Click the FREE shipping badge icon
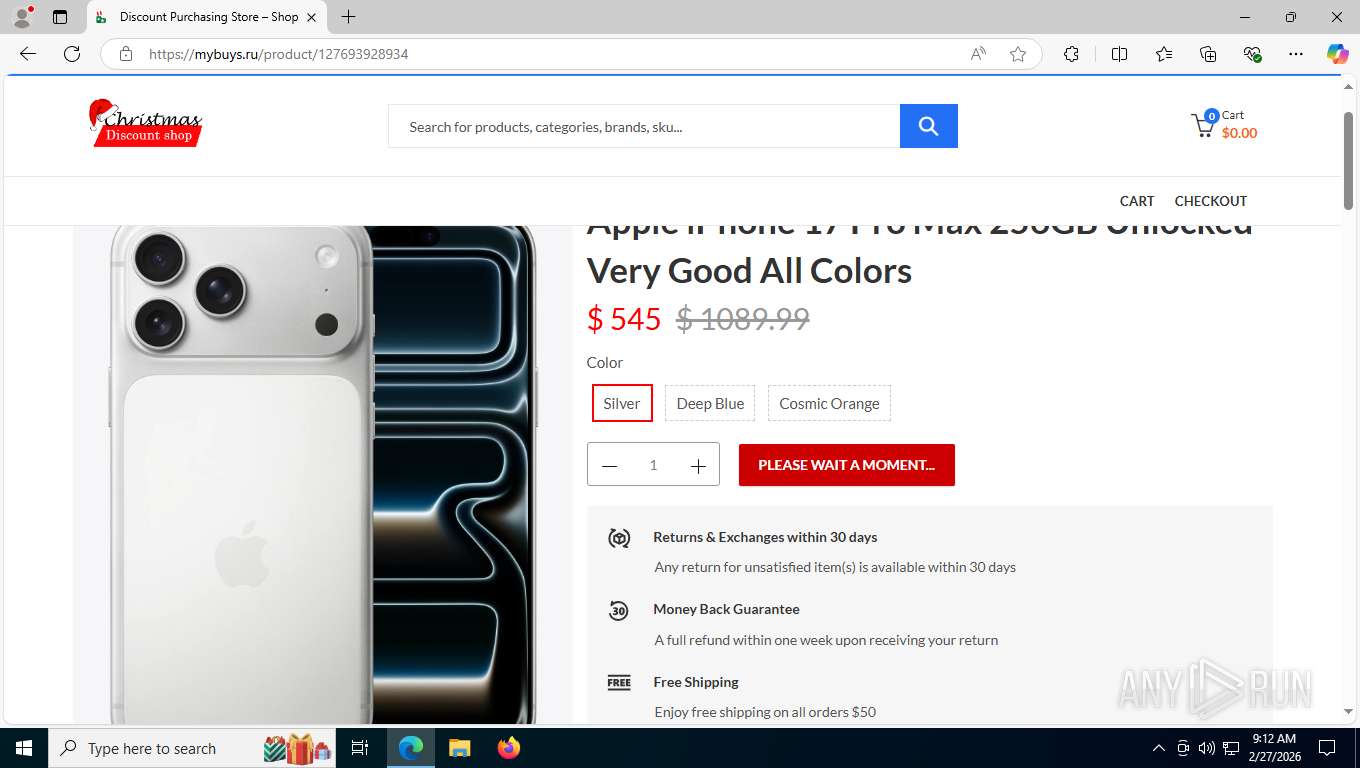Image resolution: width=1360 pixels, height=768 pixels. (619, 683)
